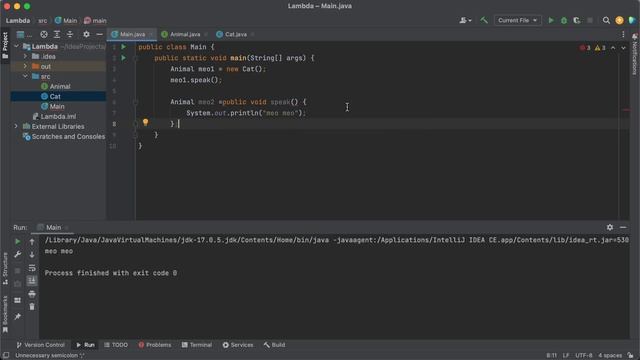The image size is (640, 360).
Task: Go to the previous highlighted error arrow
Action: click(x=613, y=48)
